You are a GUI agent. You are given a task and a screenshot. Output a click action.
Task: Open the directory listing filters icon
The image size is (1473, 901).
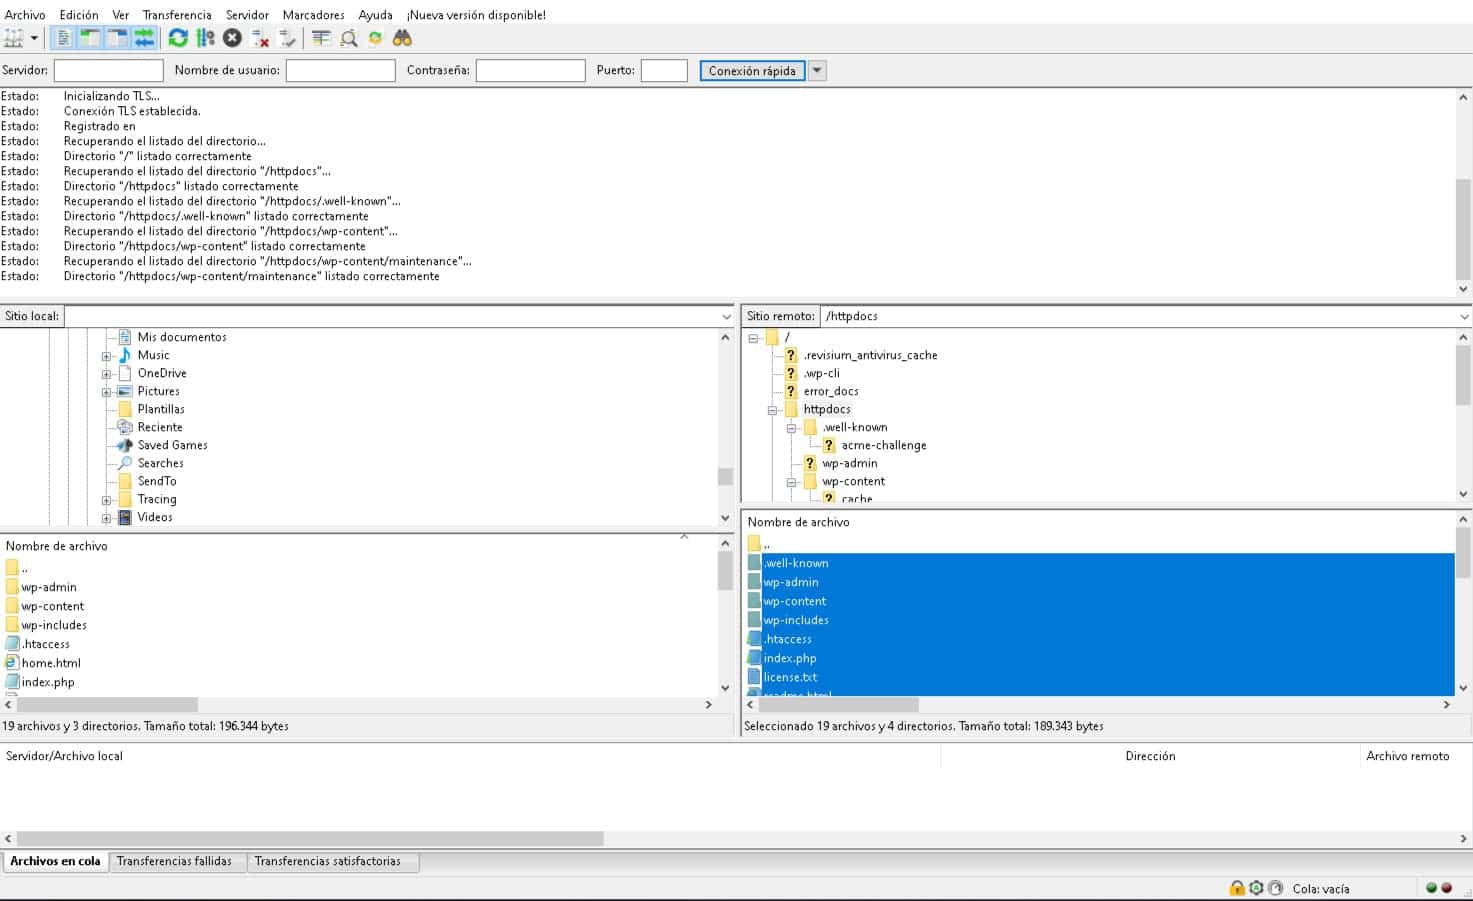(x=321, y=38)
